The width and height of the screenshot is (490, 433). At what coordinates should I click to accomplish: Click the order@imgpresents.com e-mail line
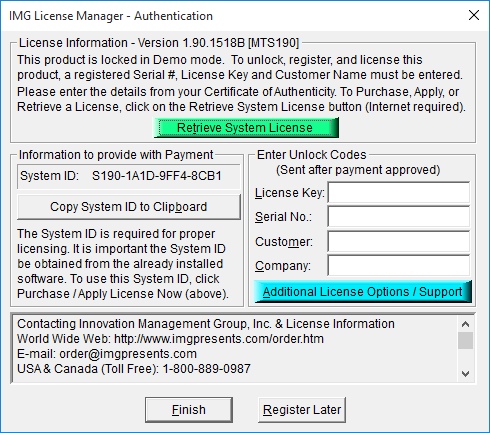tap(107, 354)
